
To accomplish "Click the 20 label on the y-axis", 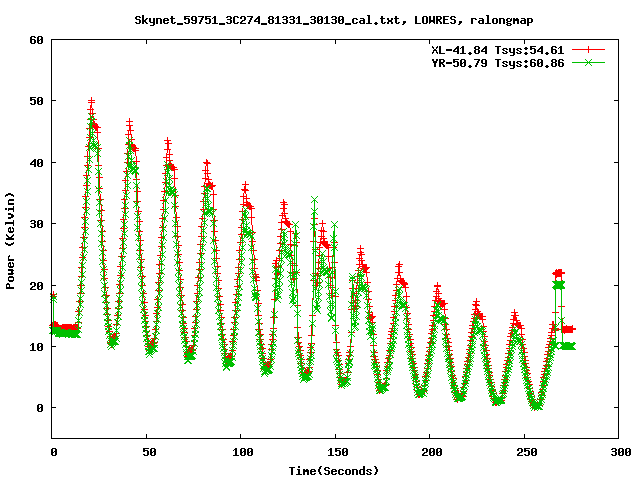I will (37, 286).
